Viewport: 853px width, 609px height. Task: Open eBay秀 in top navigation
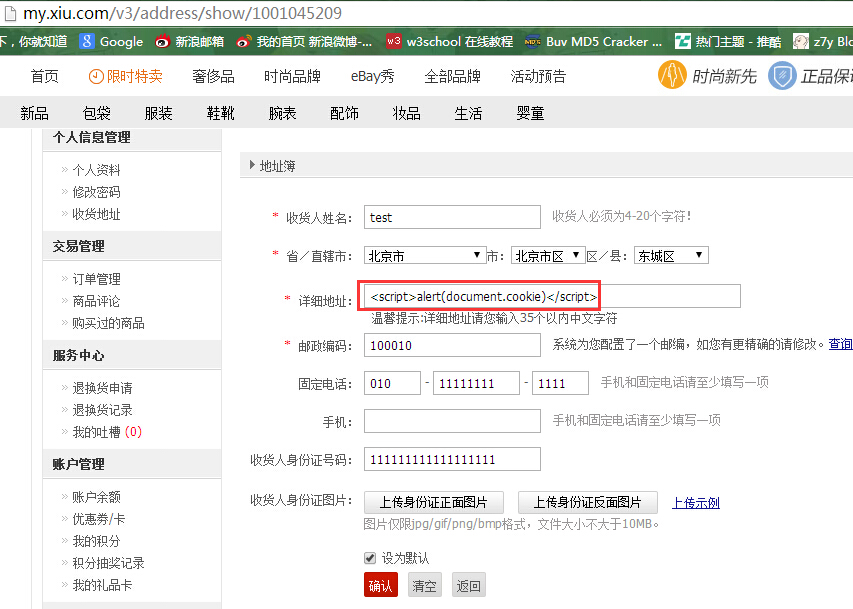click(373, 76)
